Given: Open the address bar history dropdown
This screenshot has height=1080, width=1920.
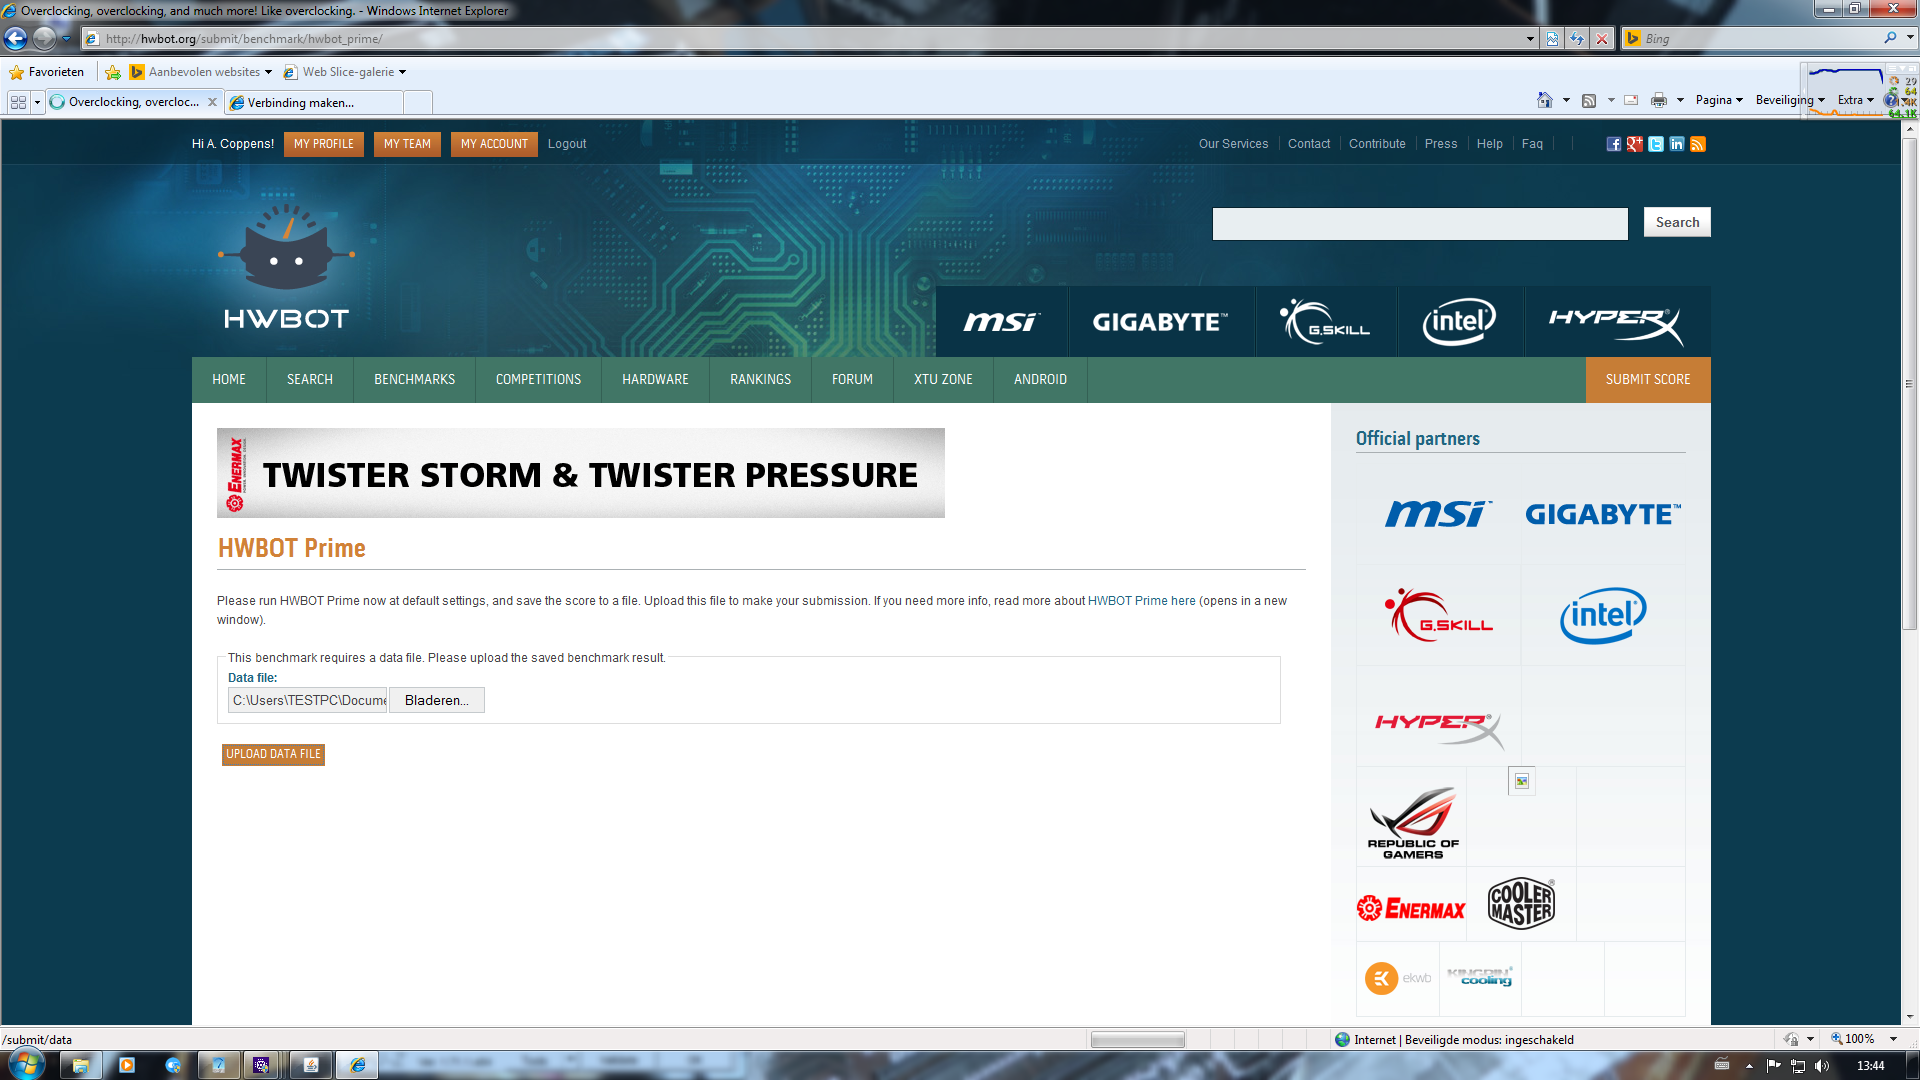Looking at the screenshot, I should (1530, 38).
